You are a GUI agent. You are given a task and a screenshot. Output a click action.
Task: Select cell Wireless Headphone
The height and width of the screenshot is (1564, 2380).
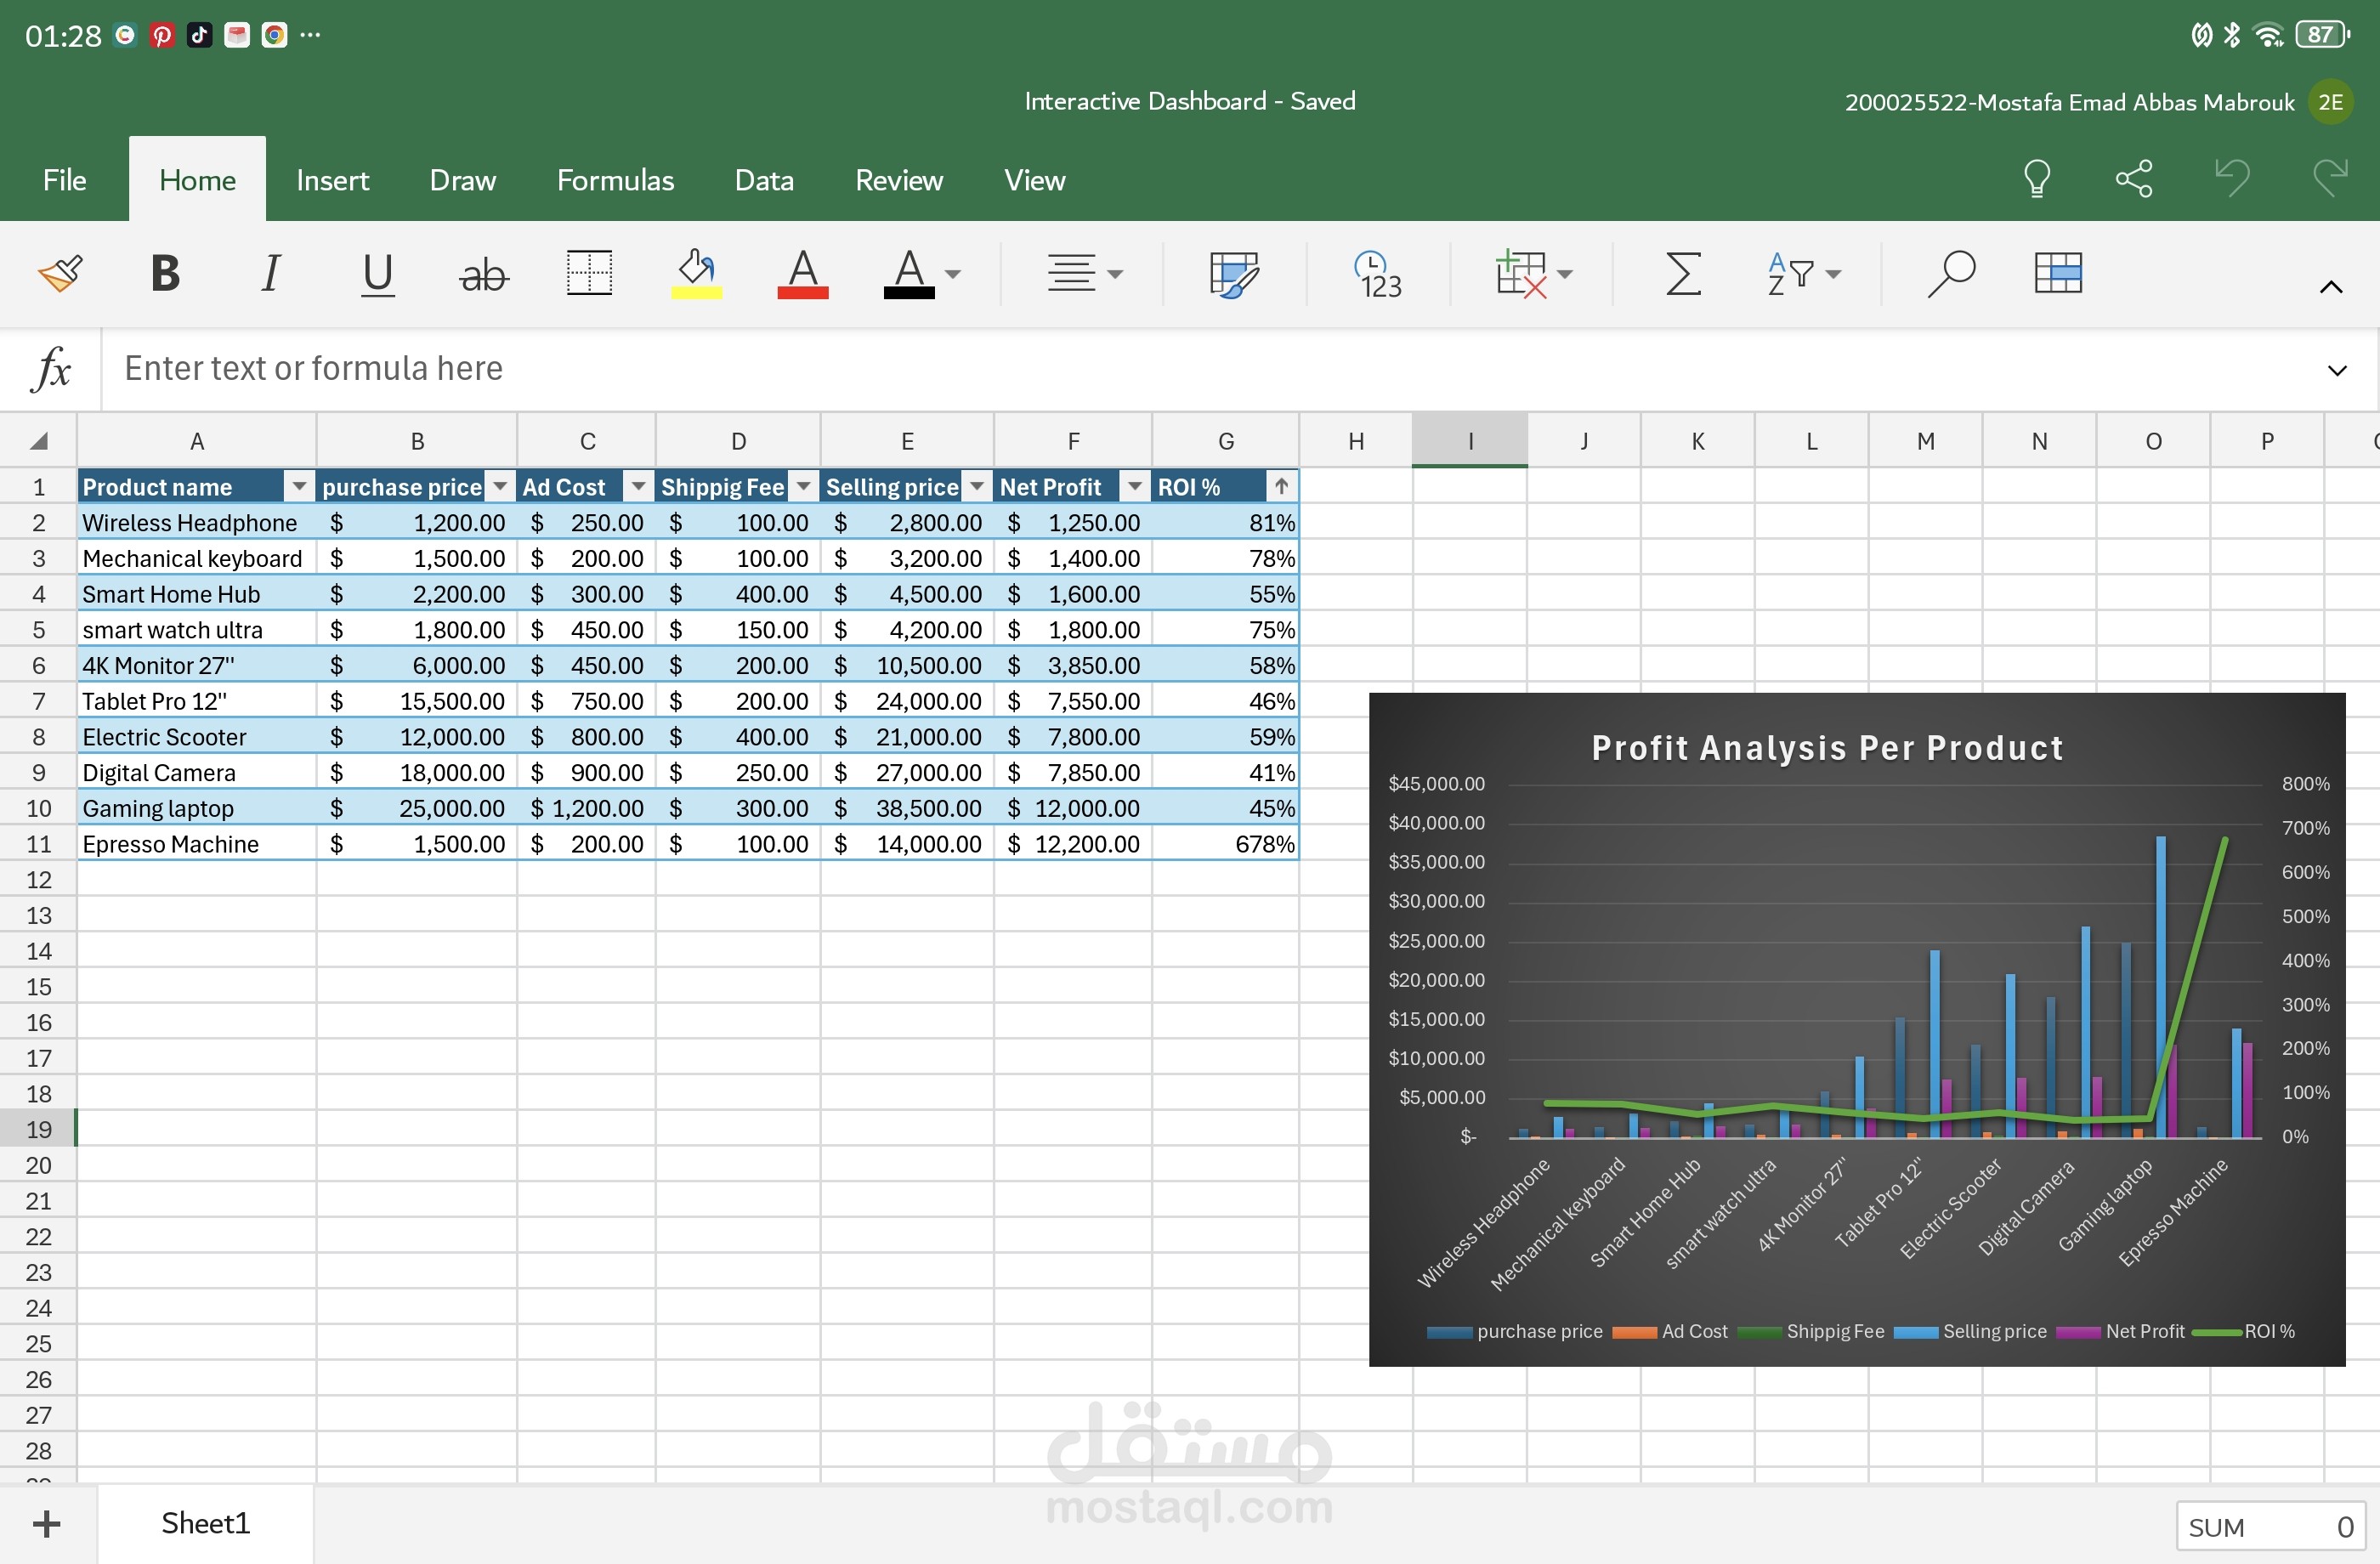pos(197,523)
